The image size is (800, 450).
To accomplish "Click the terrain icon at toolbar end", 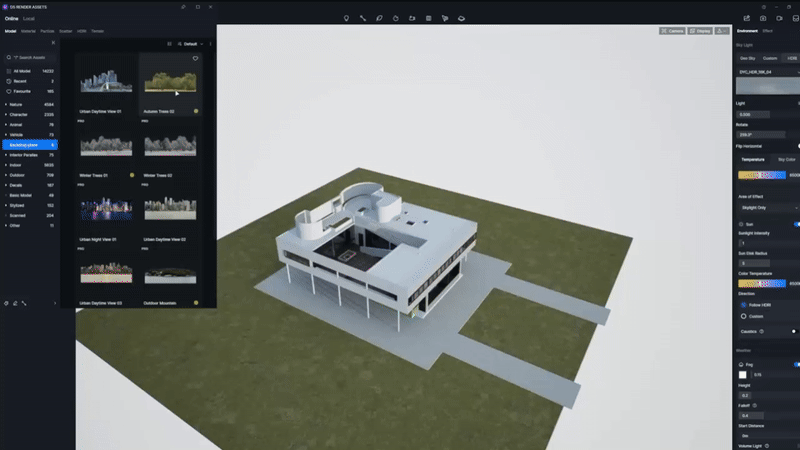I will [461, 18].
